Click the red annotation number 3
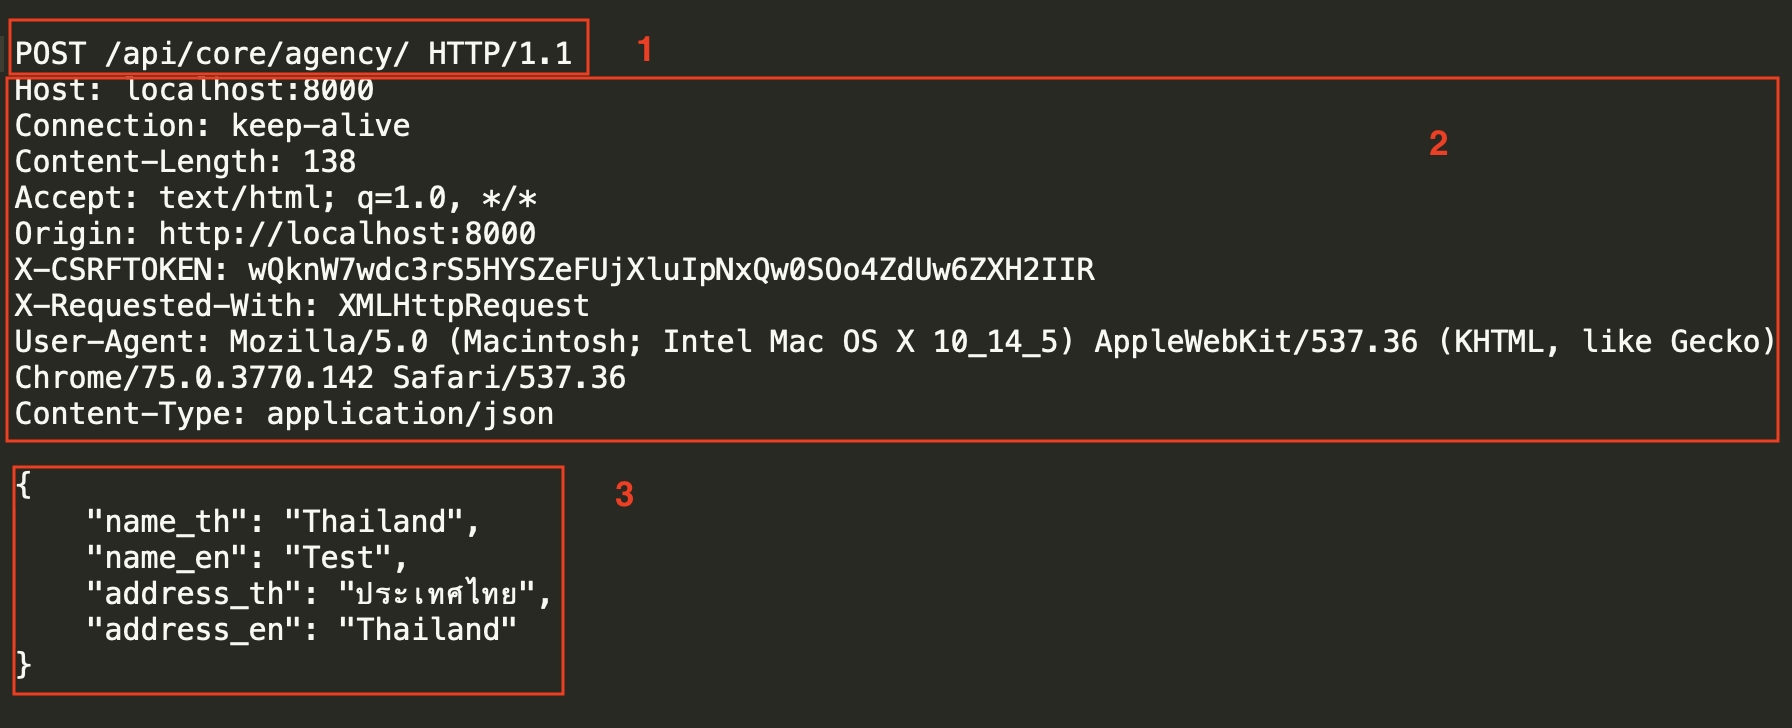1792x728 pixels. coord(624,494)
